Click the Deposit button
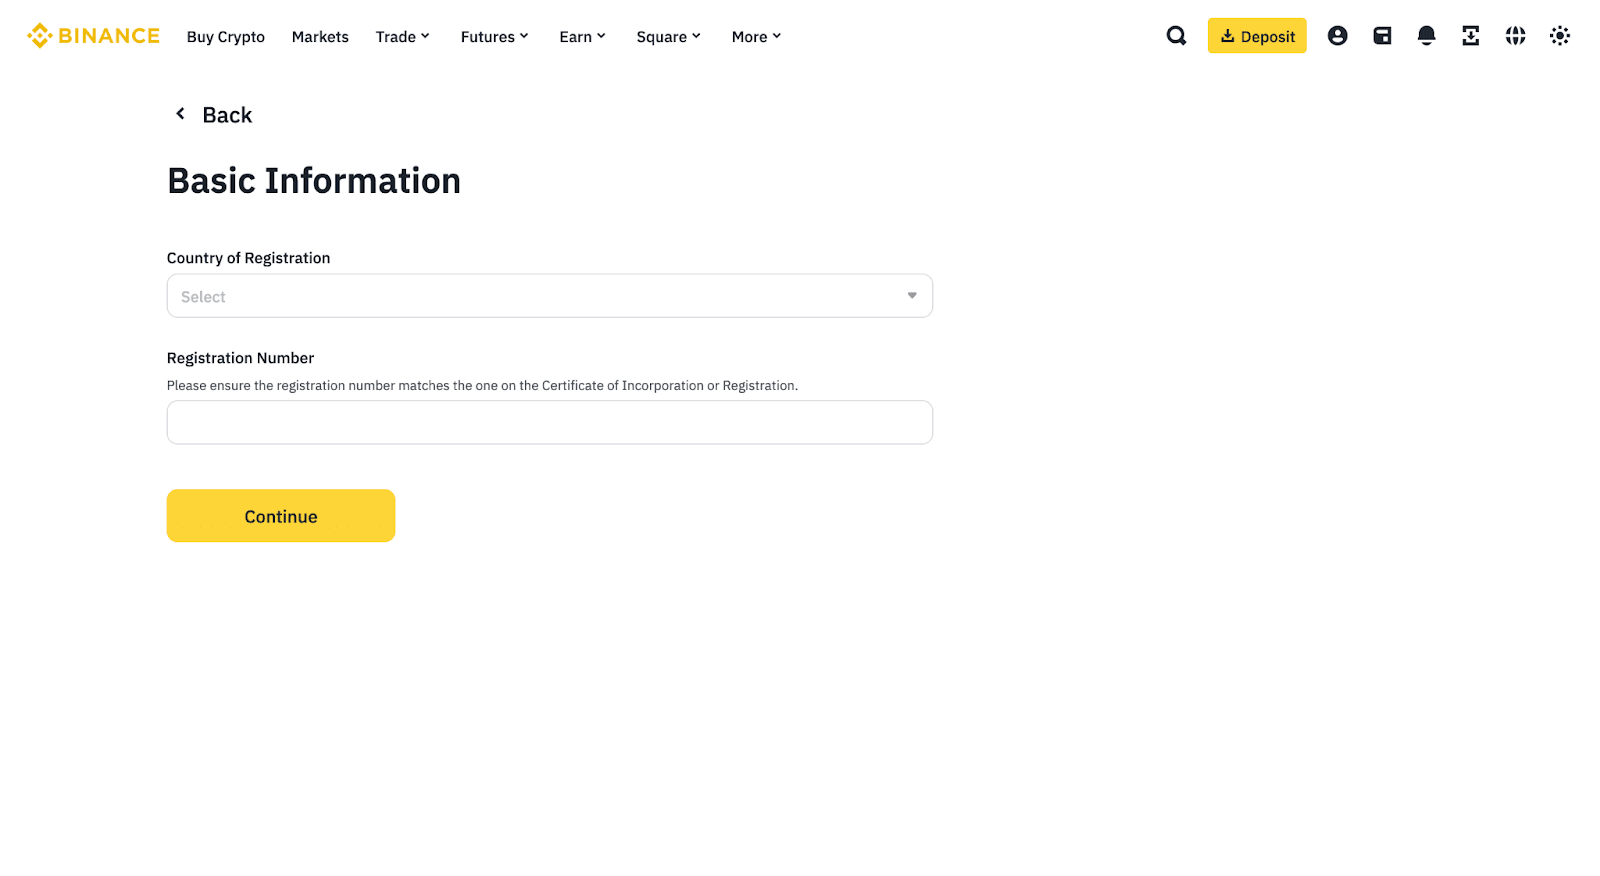1600x876 pixels. [x=1256, y=36]
